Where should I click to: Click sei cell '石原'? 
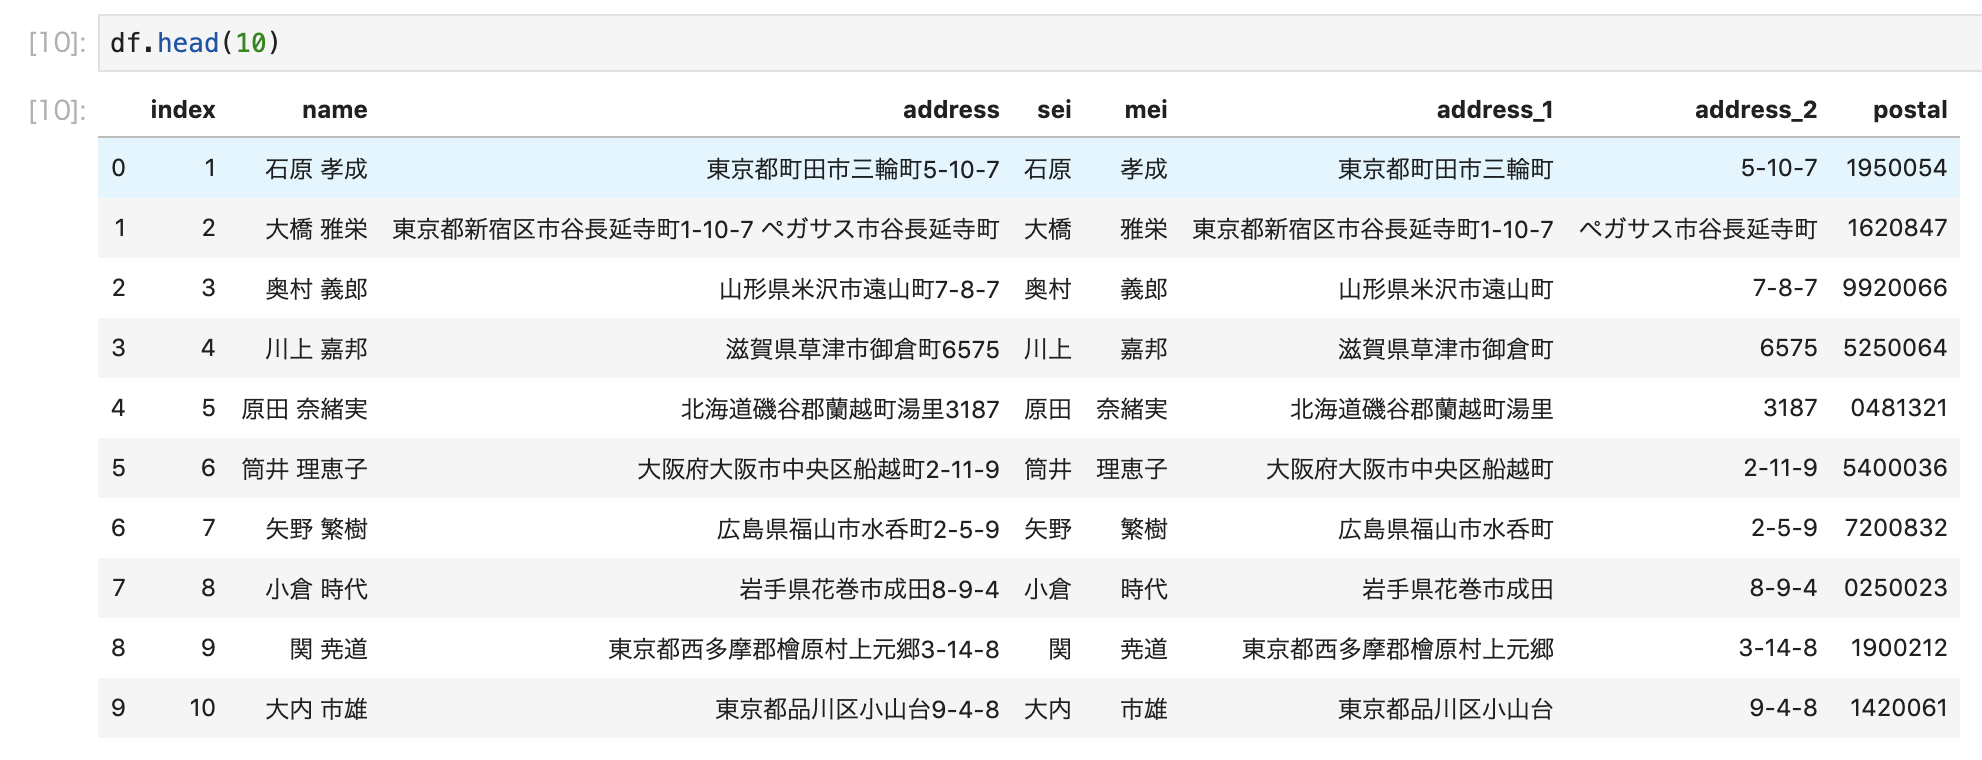click(x=1048, y=169)
